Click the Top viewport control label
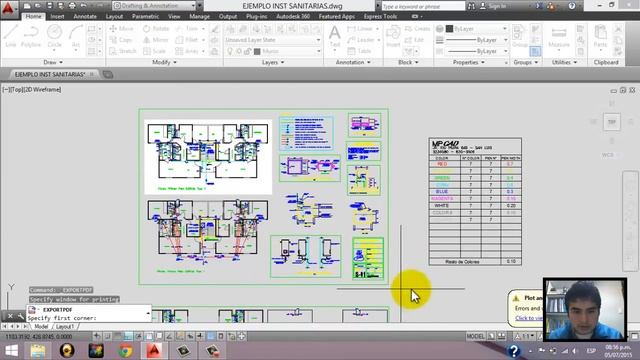Screen dimensions: 640x360 18,89
